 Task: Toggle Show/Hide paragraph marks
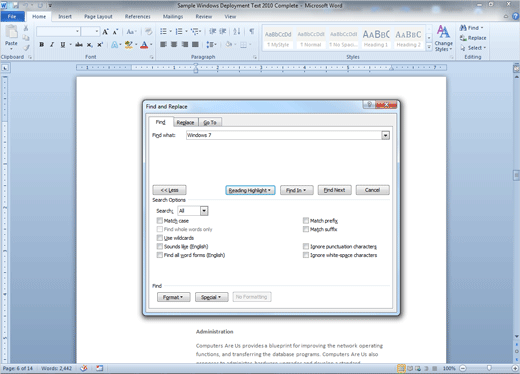[252, 32]
